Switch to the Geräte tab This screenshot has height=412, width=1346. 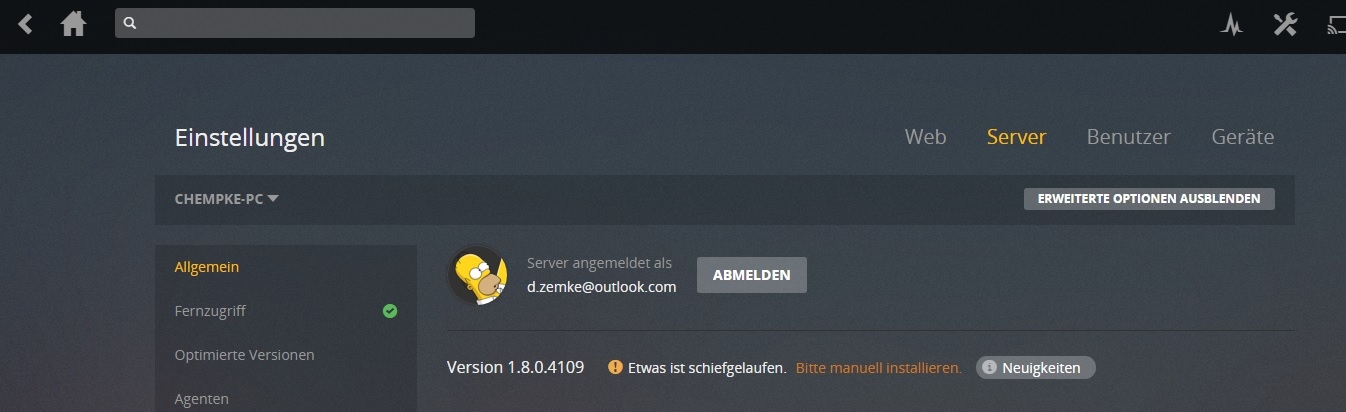tap(1242, 137)
